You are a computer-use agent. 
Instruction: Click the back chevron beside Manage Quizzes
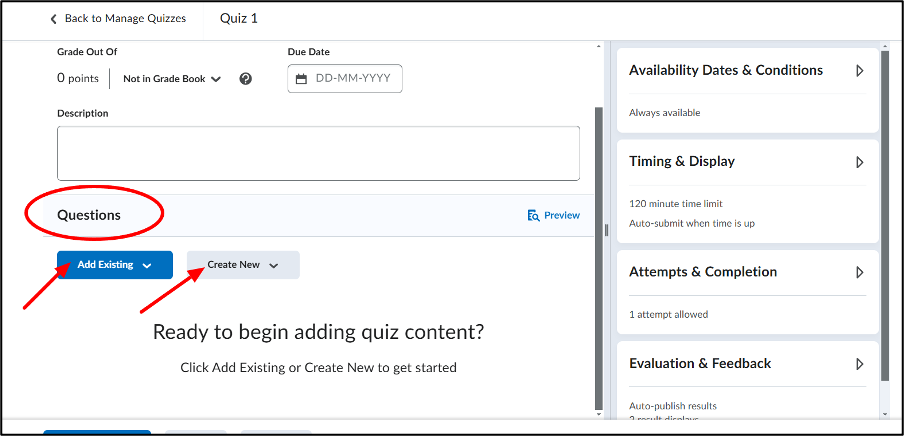(54, 19)
